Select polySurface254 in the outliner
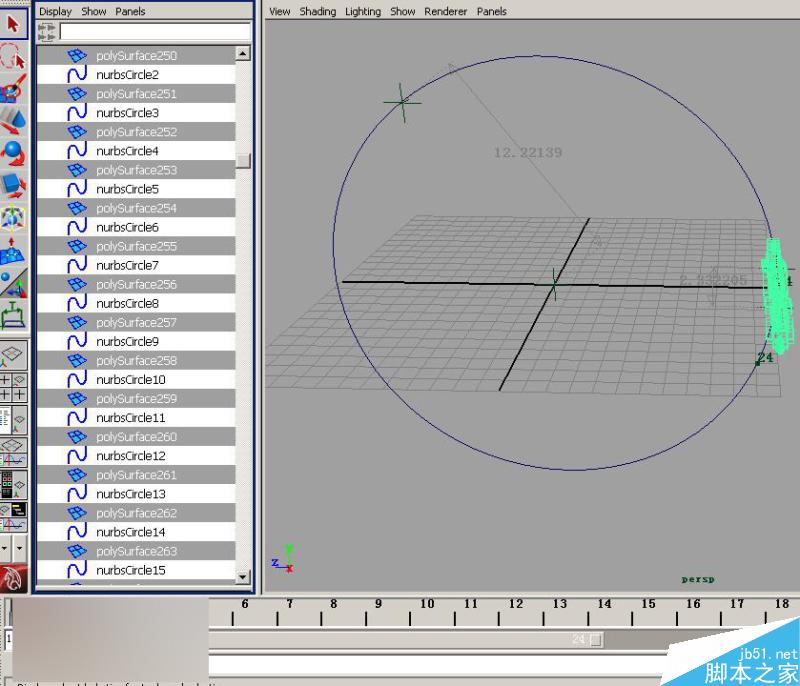Image resolution: width=800 pixels, height=686 pixels. (136, 208)
